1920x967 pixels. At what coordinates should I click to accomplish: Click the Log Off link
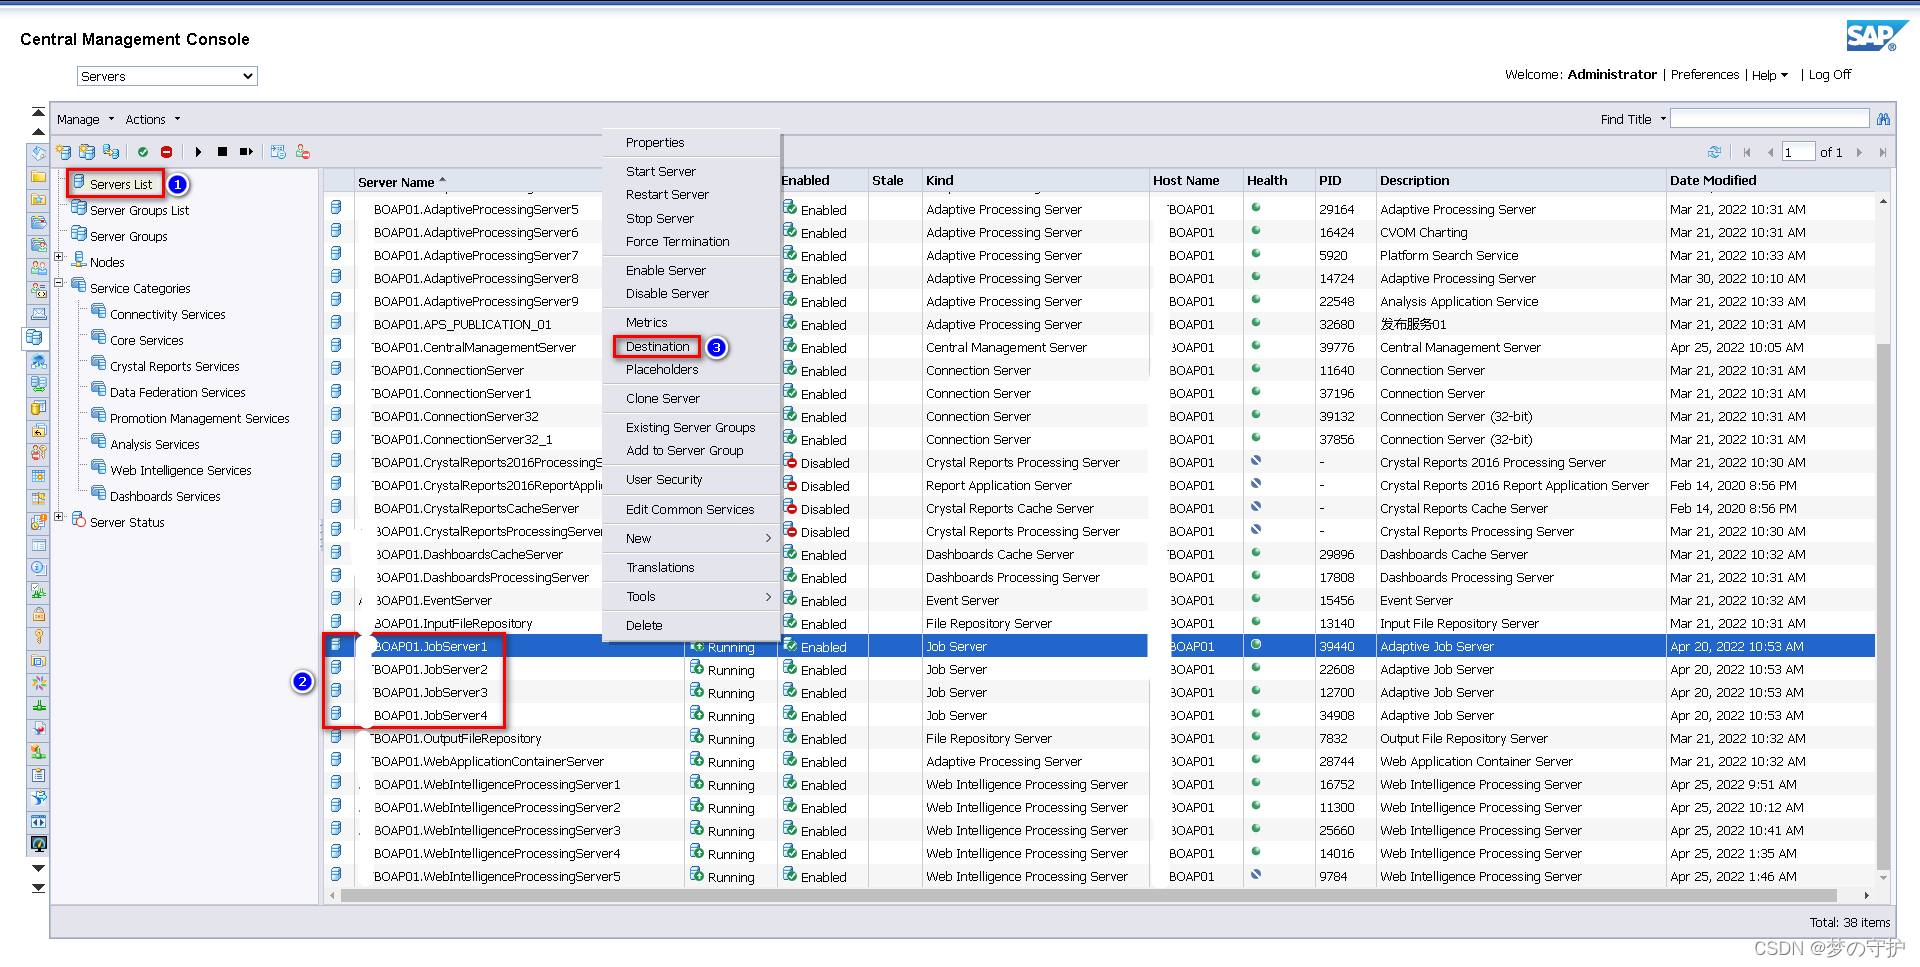point(1829,75)
